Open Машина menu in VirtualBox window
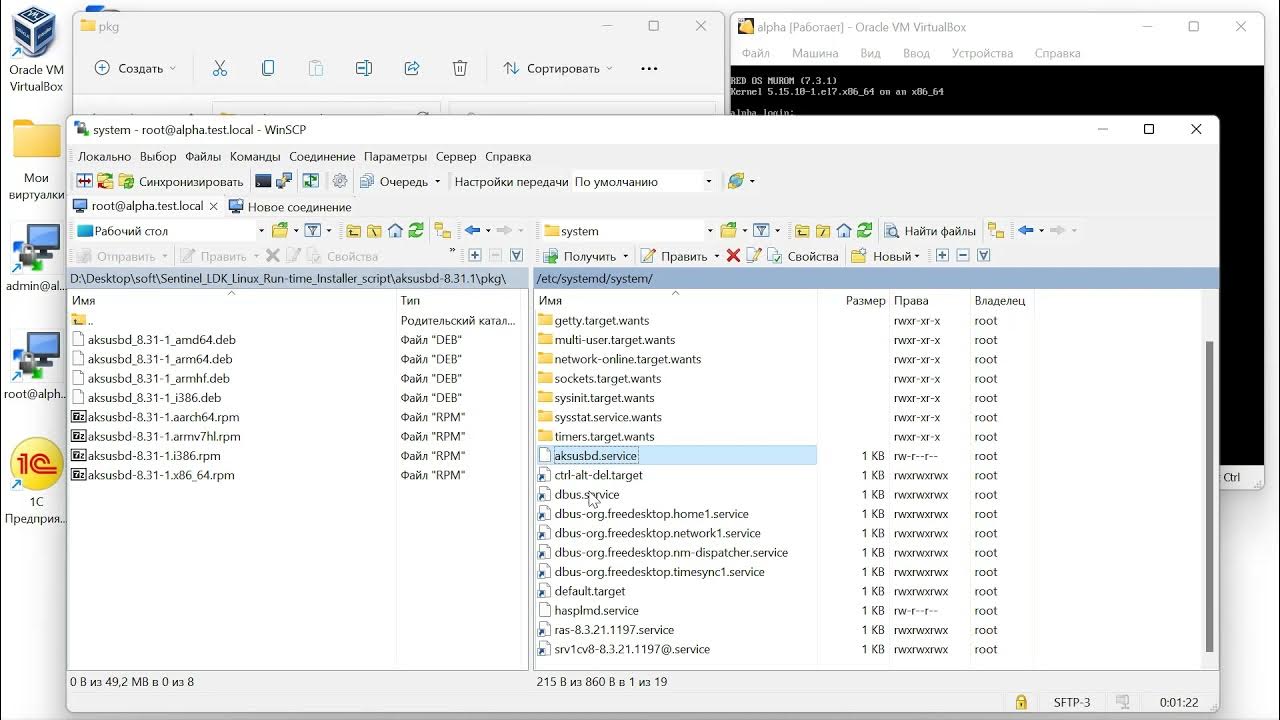The height and width of the screenshot is (720, 1280). [815, 53]
